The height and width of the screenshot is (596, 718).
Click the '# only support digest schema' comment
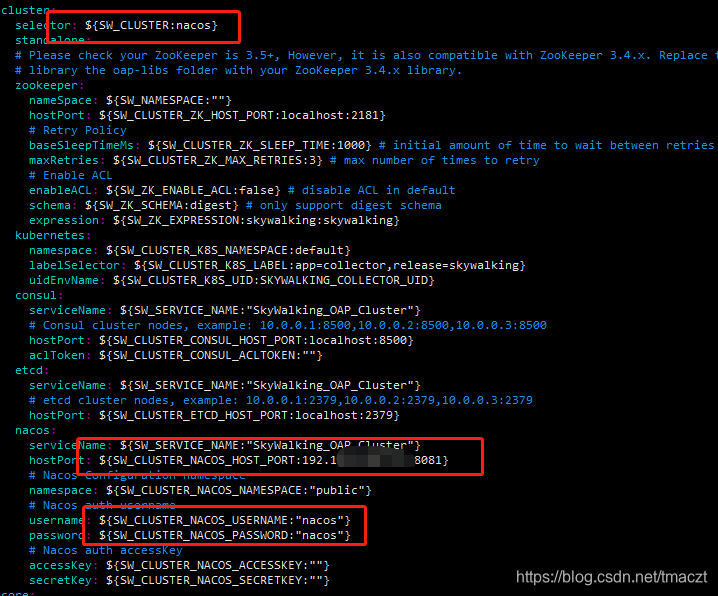[343, 206]
